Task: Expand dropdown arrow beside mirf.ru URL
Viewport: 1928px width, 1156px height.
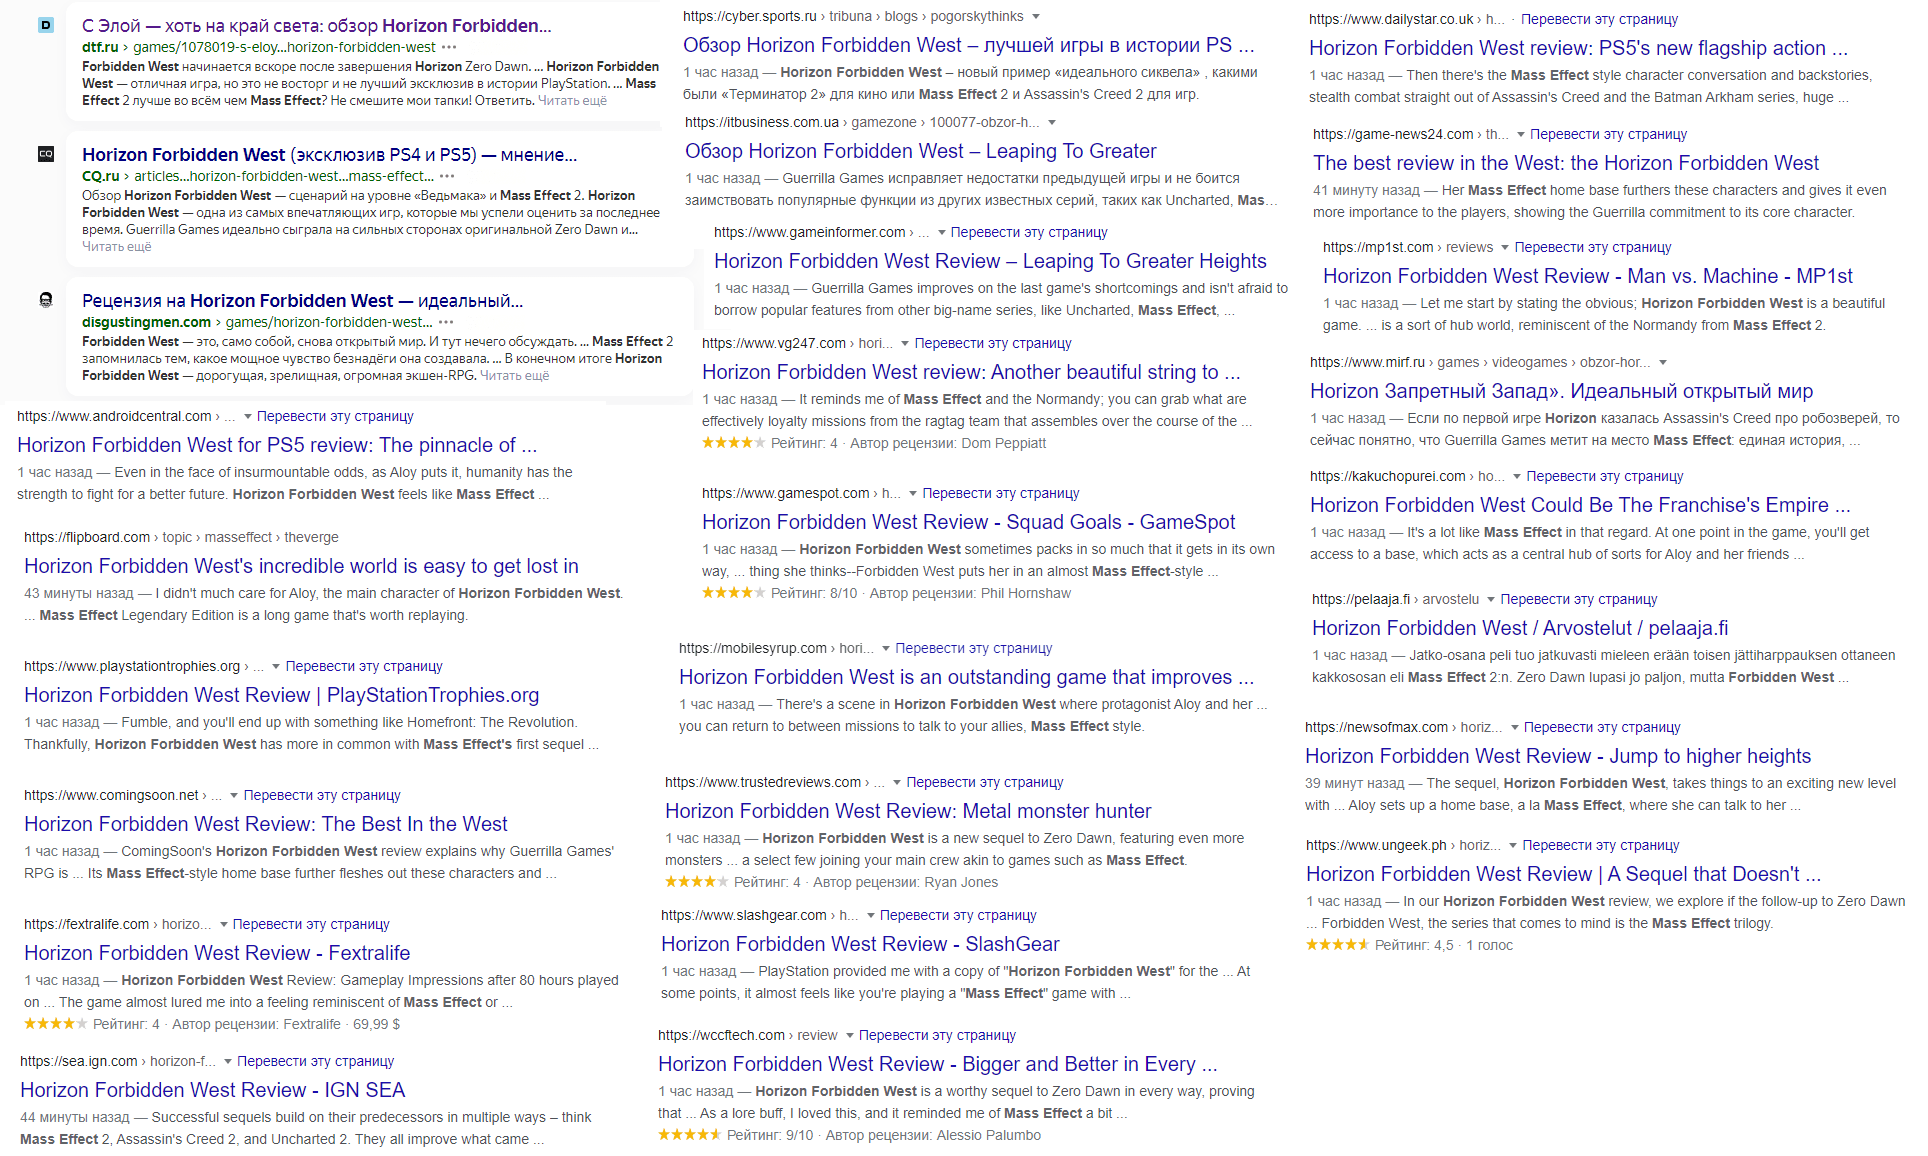Action: pyautogui.click(x=1663, y=362)
